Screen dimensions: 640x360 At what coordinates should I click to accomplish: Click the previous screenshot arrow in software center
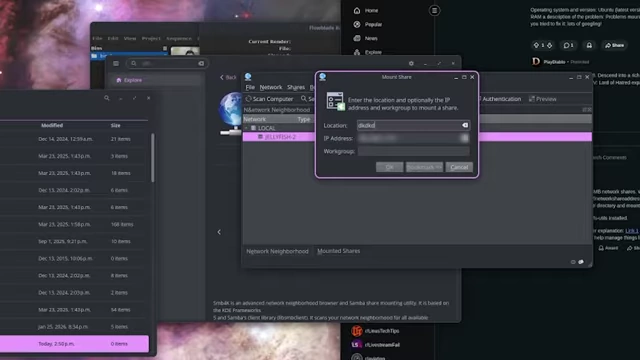tap(219, 232)
